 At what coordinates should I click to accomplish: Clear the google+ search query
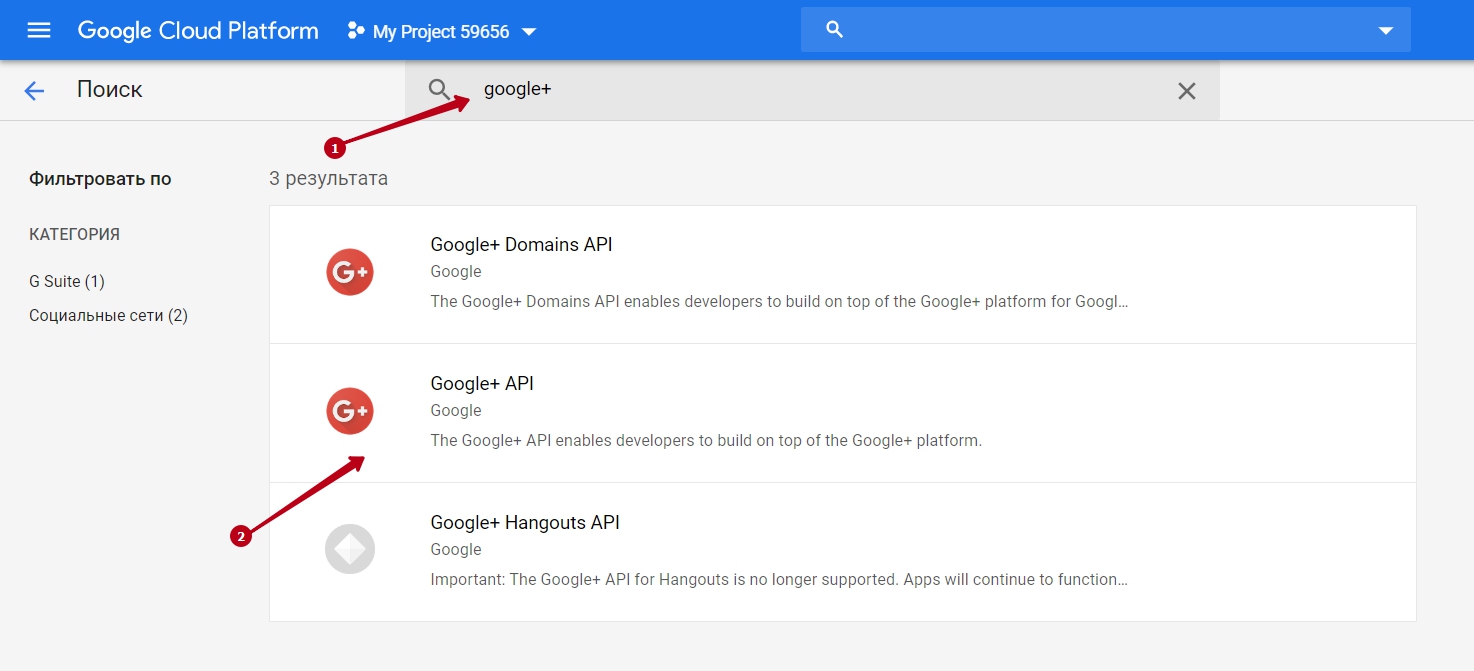tap(1187, 91)
